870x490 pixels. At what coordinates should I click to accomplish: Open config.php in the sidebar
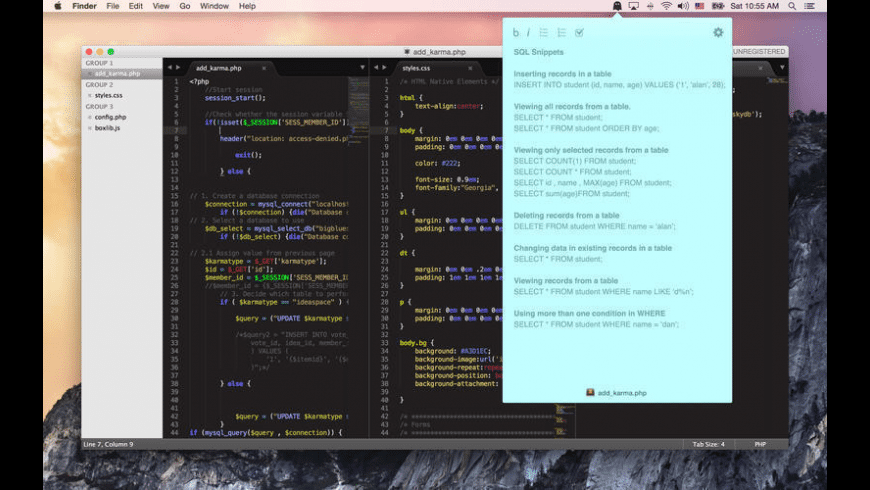point(110,117)
